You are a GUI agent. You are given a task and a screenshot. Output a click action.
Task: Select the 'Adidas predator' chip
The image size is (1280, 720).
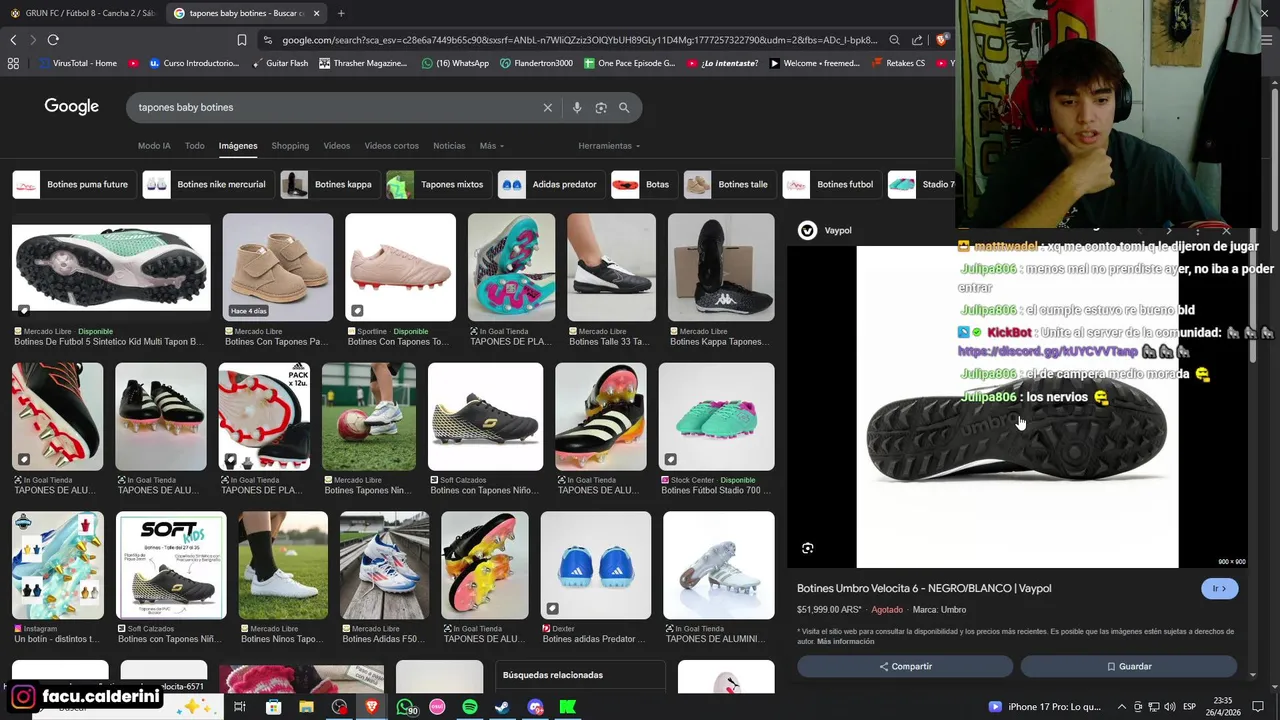click(550, 184)
